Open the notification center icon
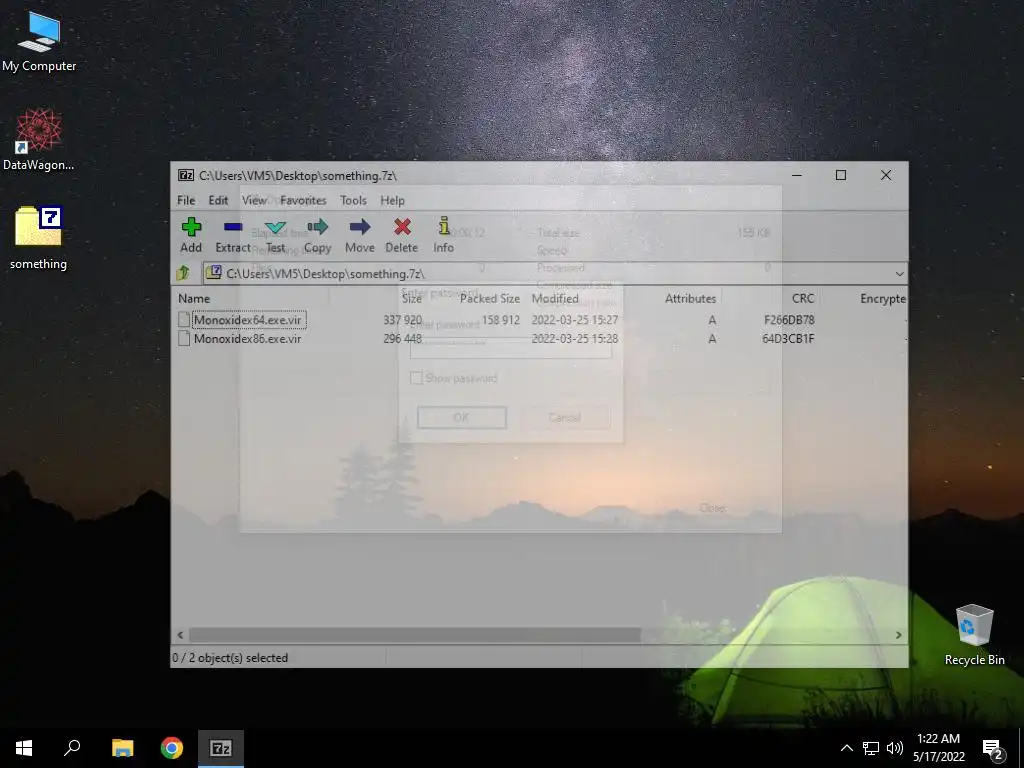The height and width of the screenshot is (768, 1024). click(993, 749)
